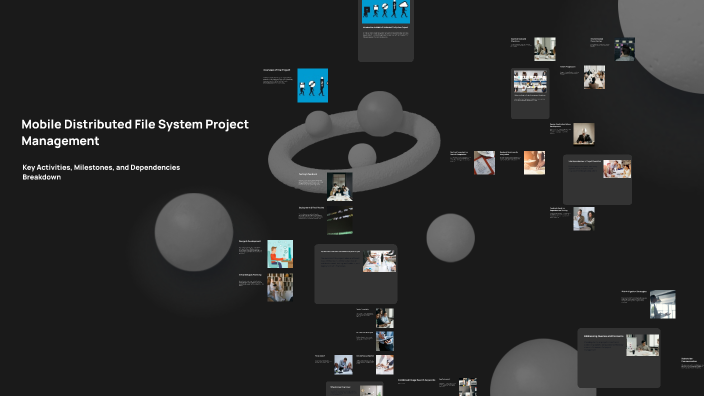Open the video conference grid image
This screenshot has height=396, width=704.
(530, 81)
